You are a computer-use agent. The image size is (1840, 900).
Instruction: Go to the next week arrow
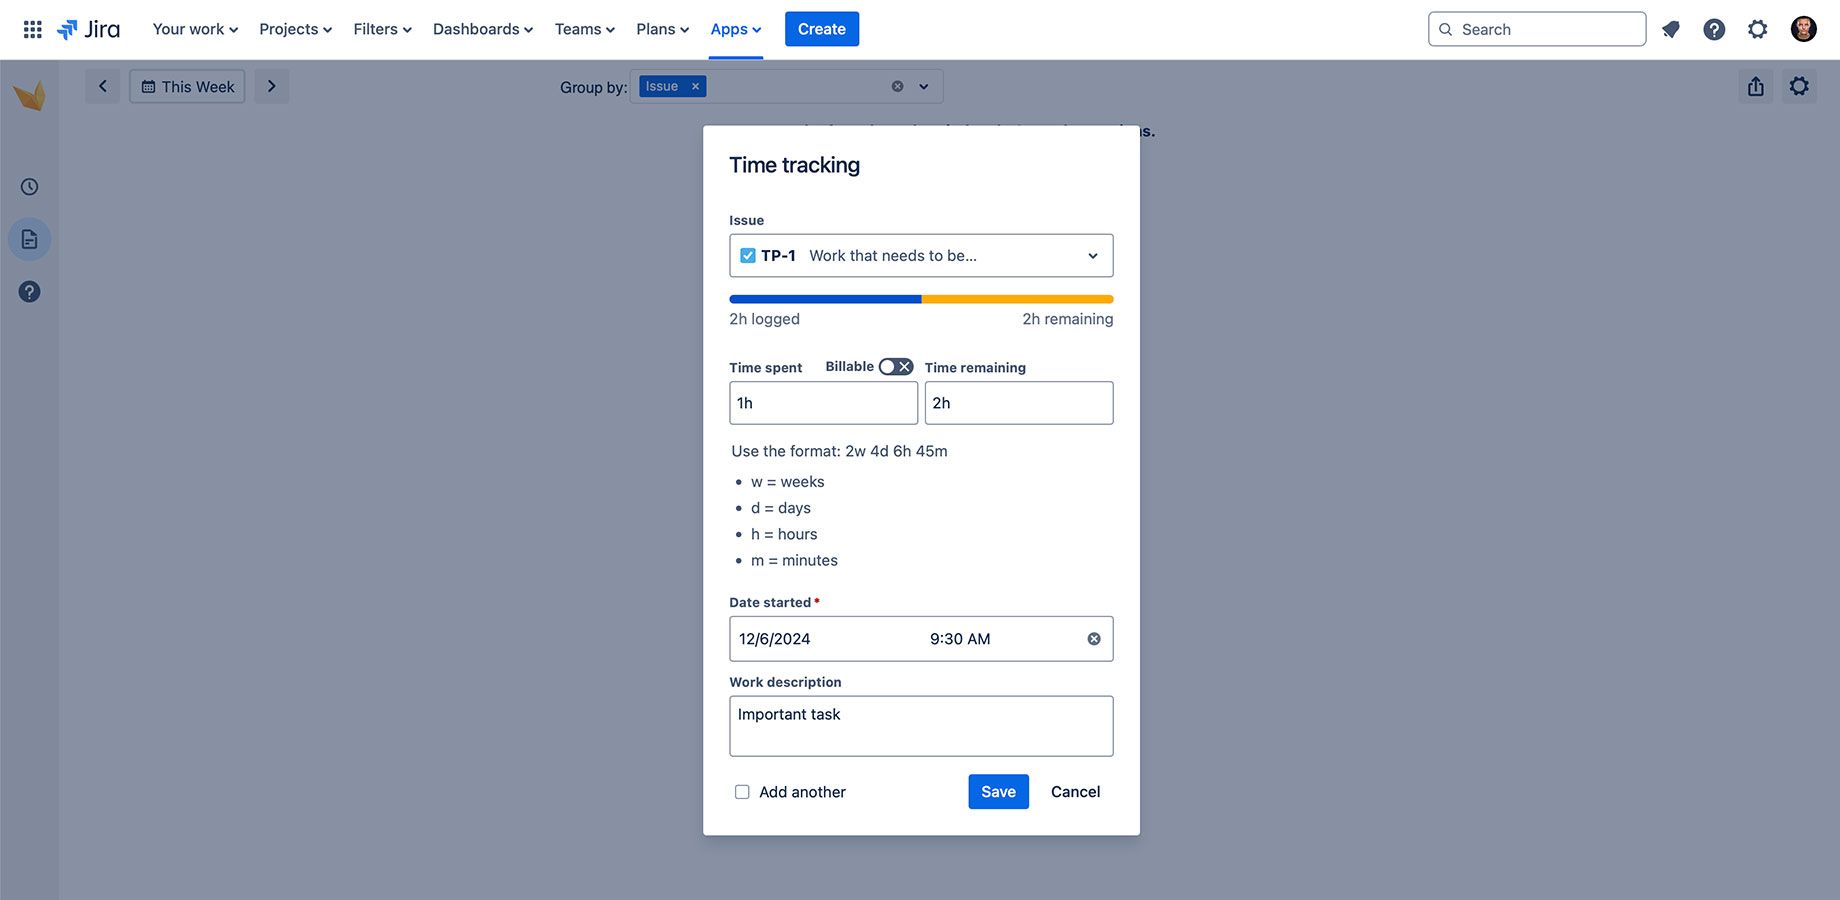tap(271, 87)
